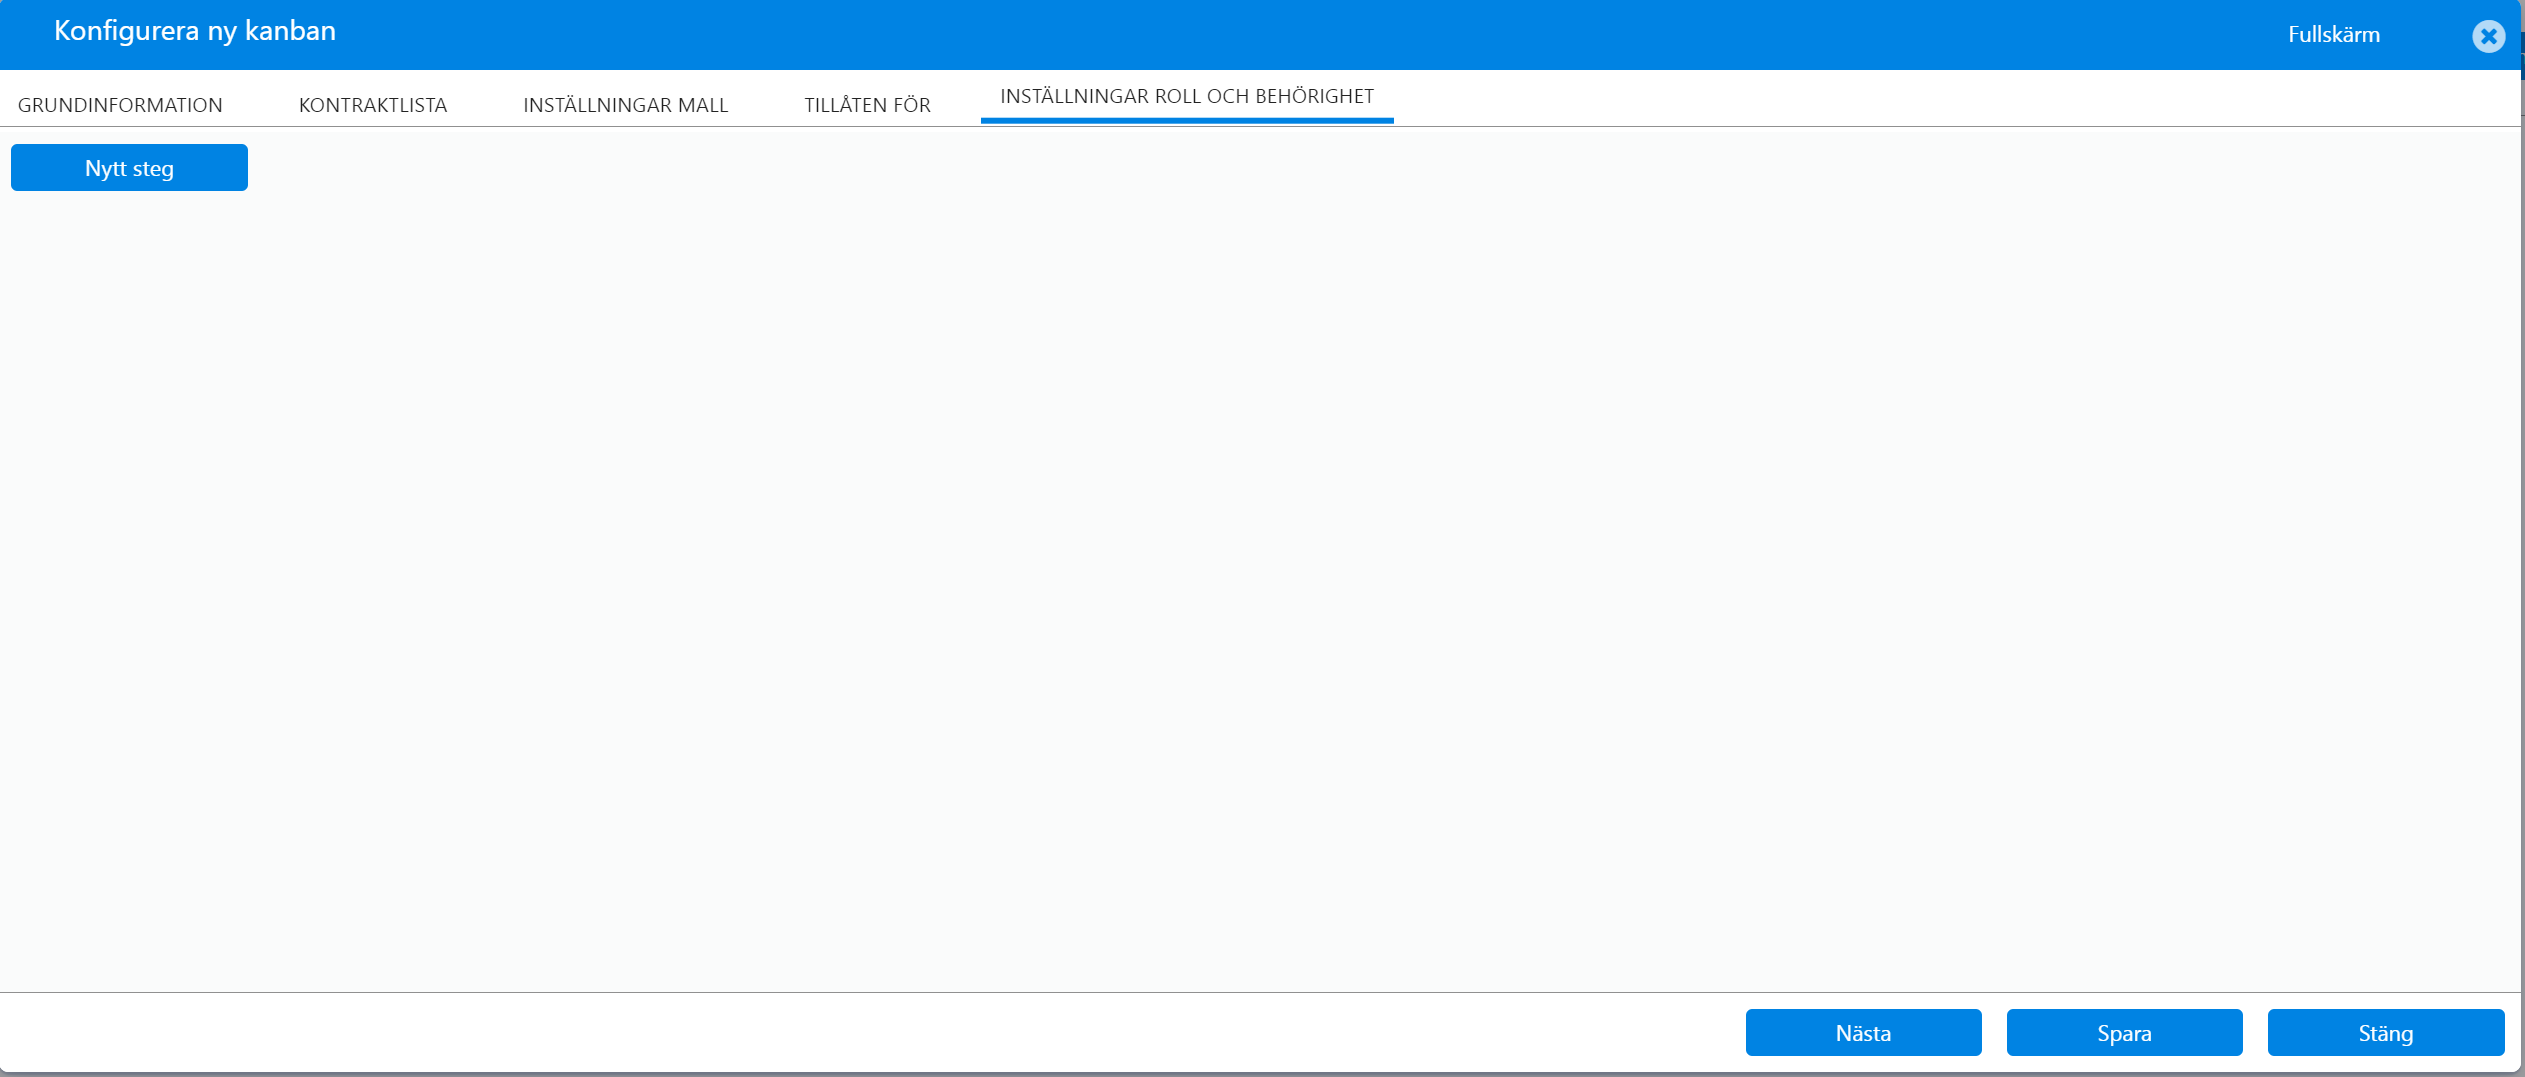The image size is (2525, 1077).
Task: Click the Nästa button
Action: point(1863,1033)
